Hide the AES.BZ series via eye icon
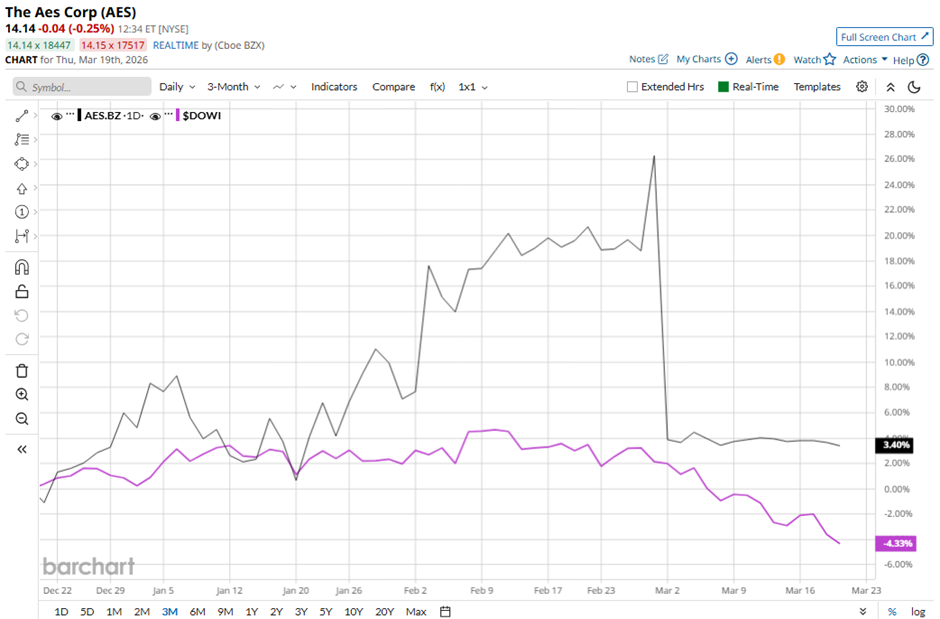Viewport: 940px width, 619px height. tap(57, 116)
